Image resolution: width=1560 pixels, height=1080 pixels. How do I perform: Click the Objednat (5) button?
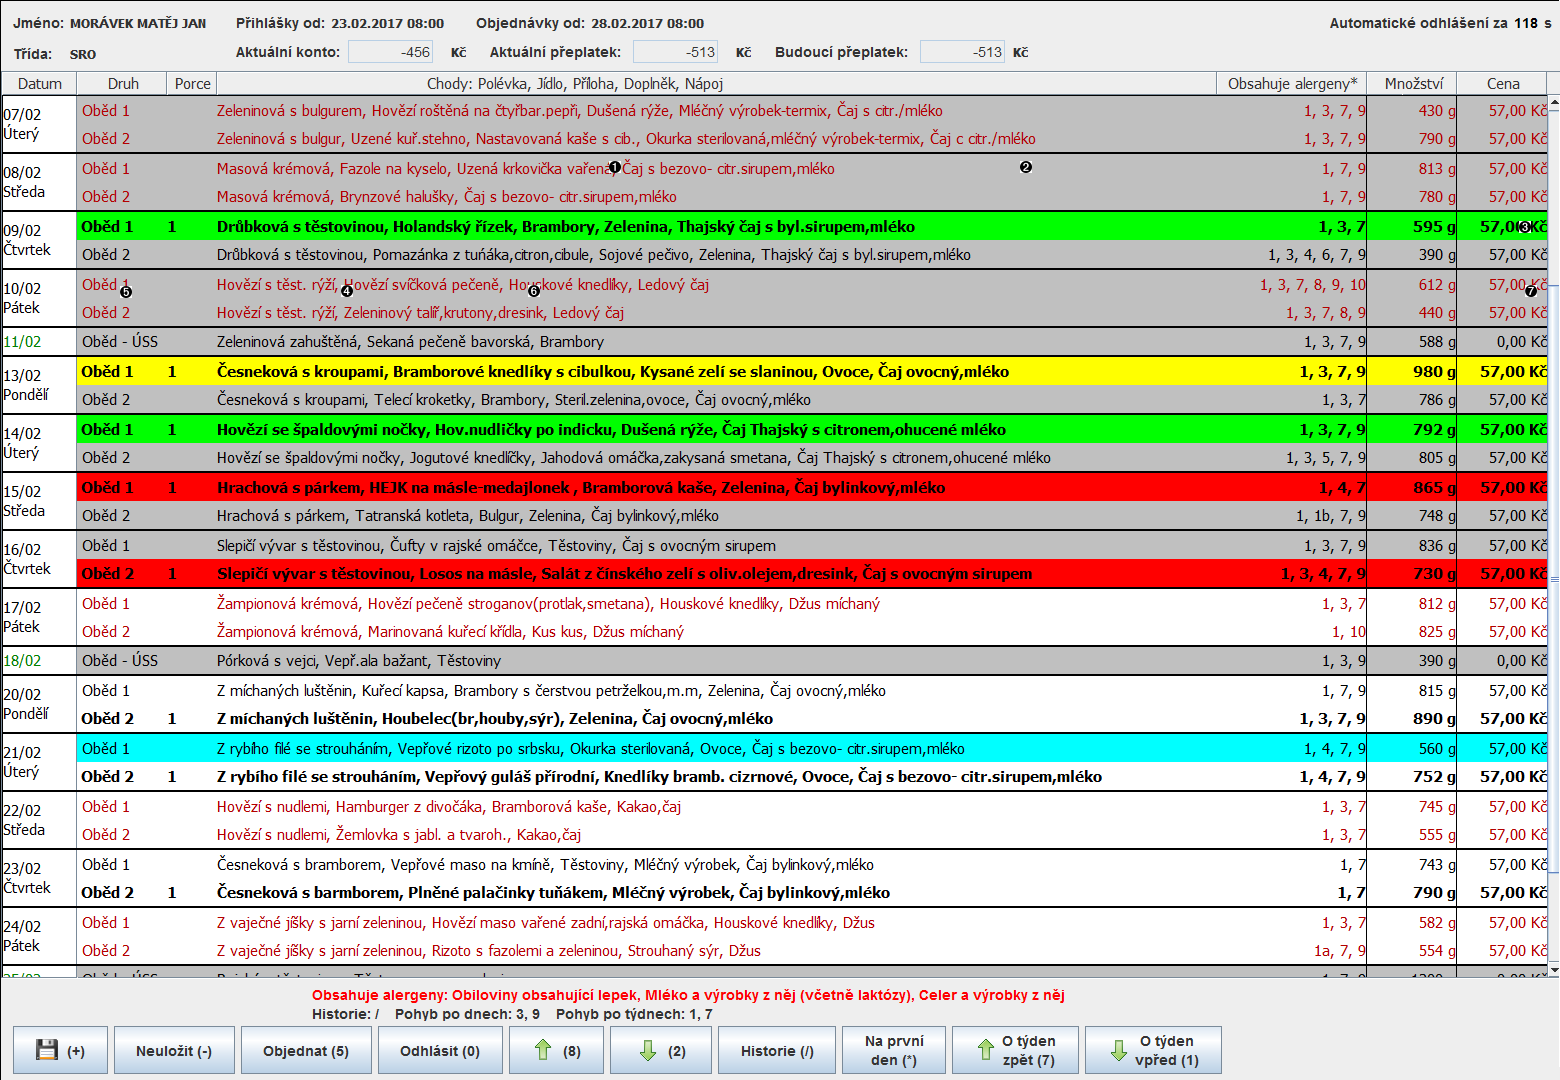(x=306, y=1050)
